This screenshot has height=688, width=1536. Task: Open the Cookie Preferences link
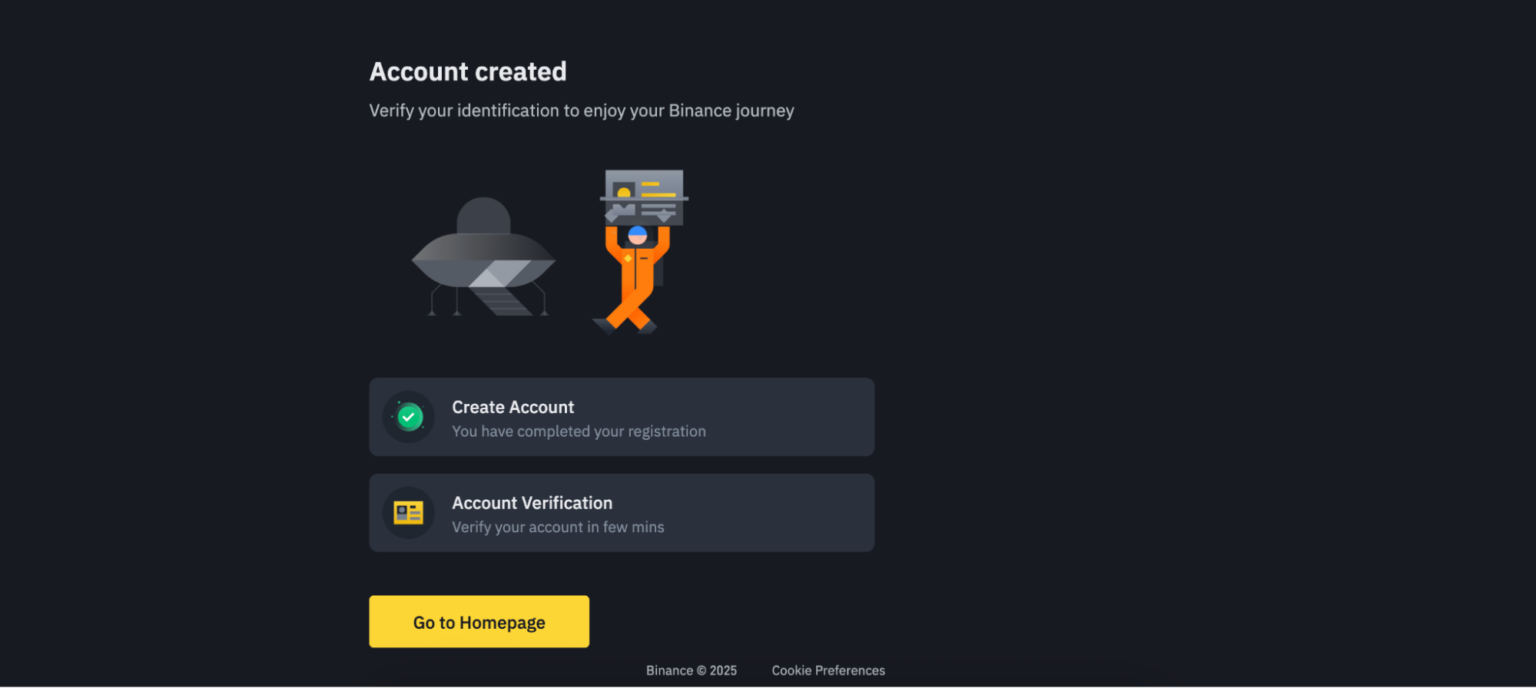[828, 671]
